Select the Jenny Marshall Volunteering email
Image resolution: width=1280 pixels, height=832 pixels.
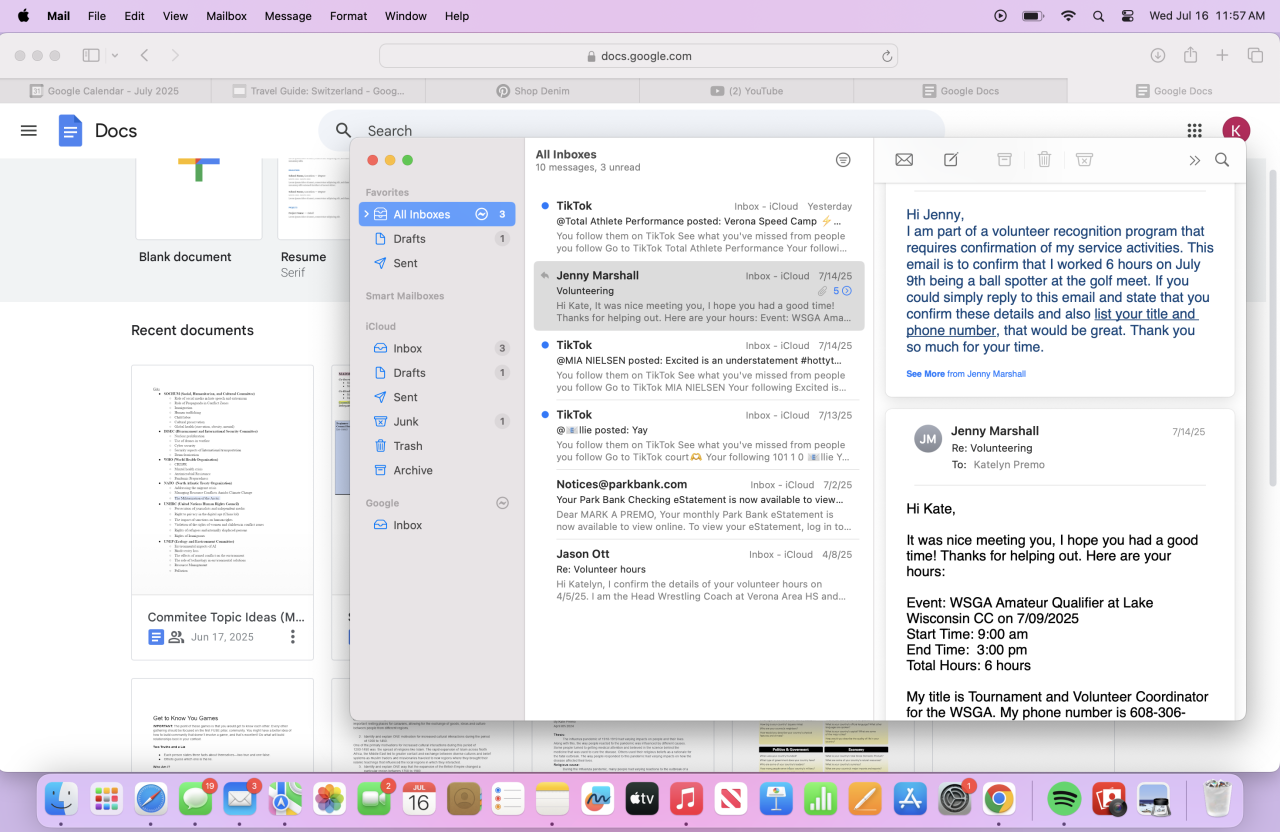coord(699,296)
